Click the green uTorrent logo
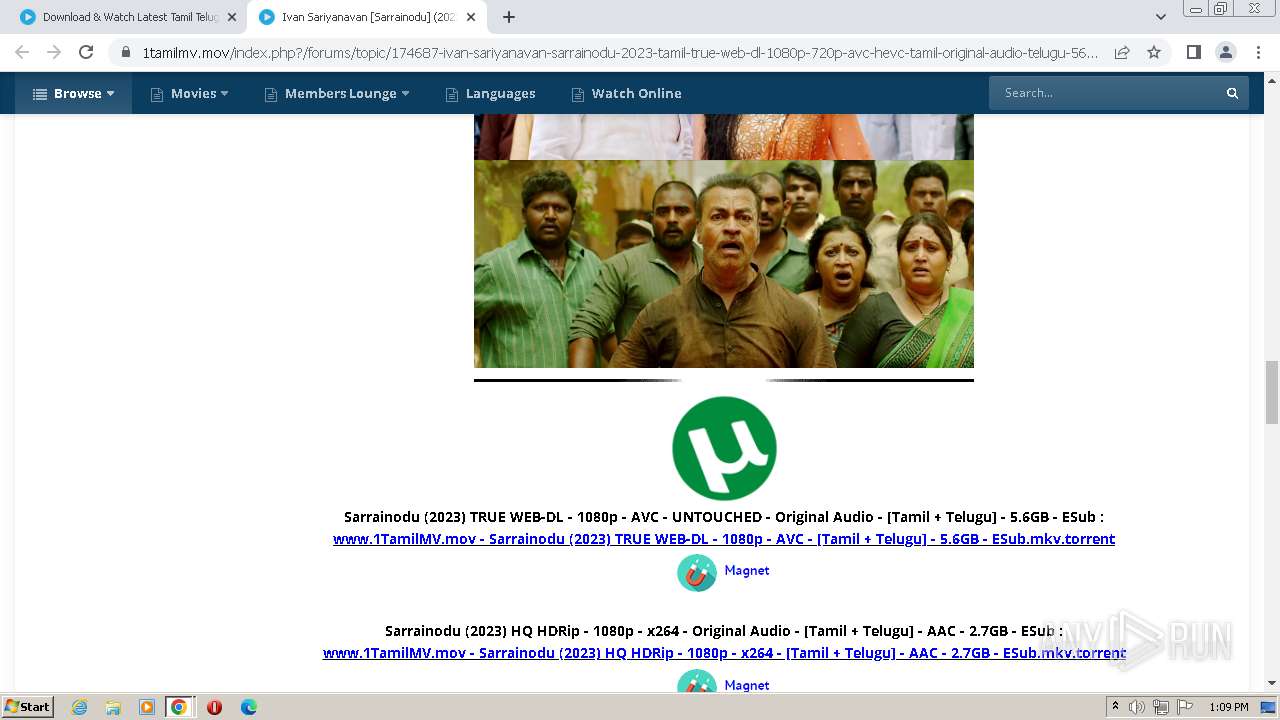Viewport: 1280px width, 720px height. click(x=724, y=448)
